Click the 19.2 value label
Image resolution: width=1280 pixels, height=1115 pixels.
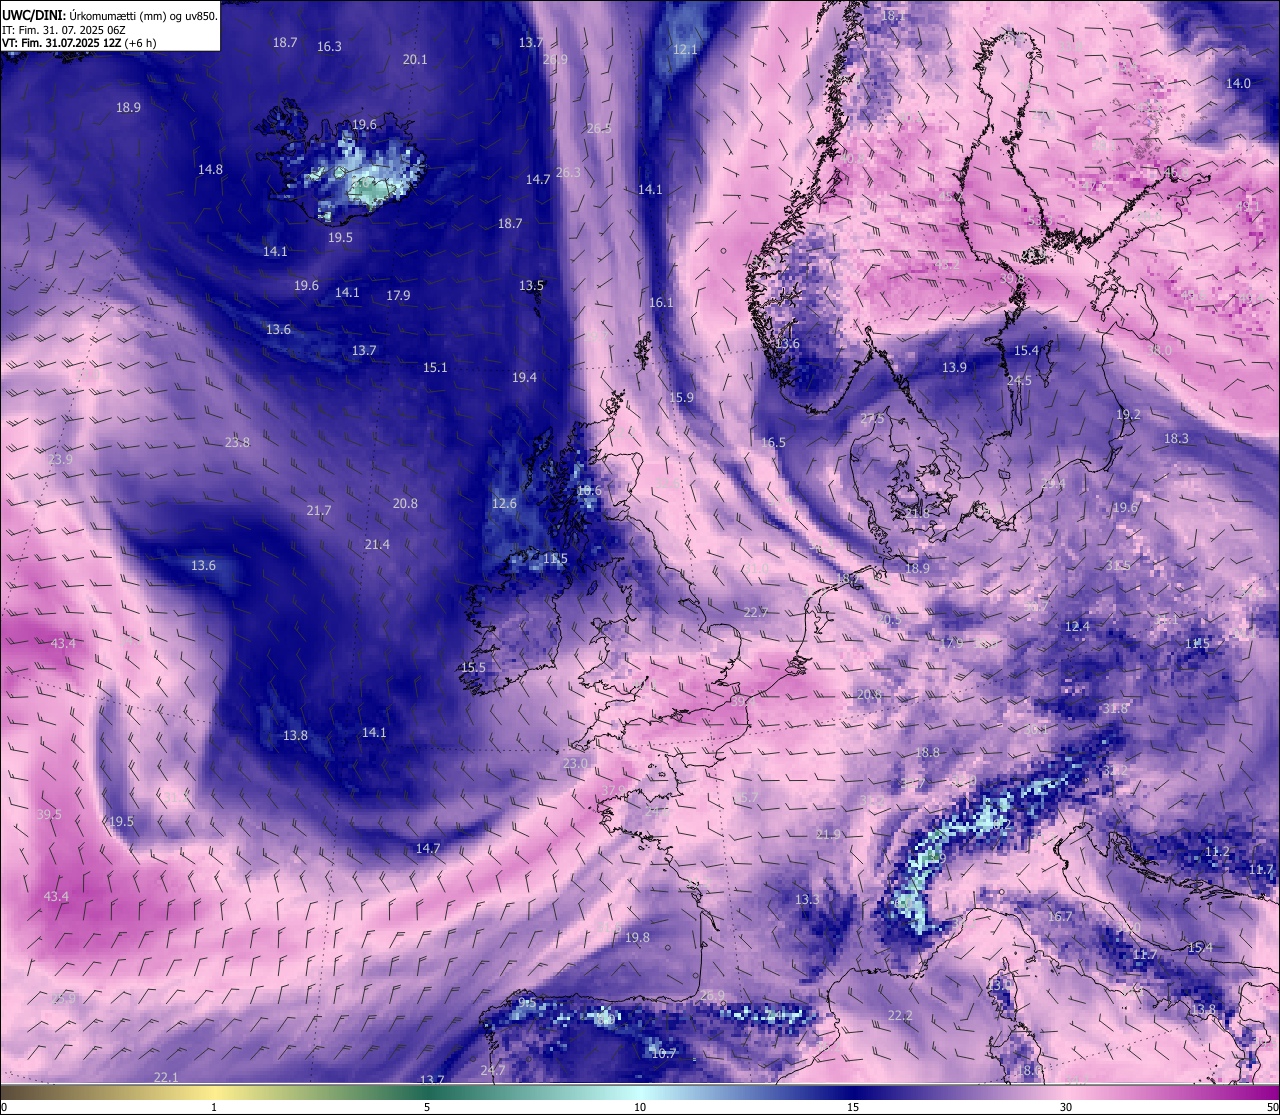1128,415
